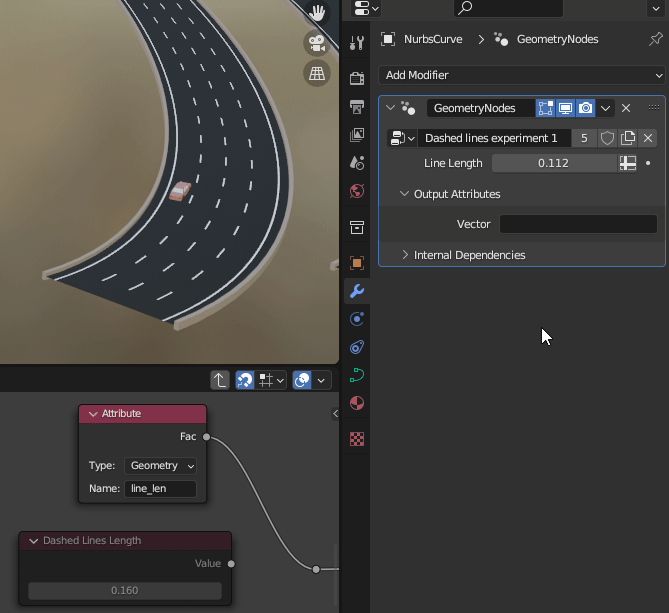
Task: Toggle Line Length attribute input mode
Action: 627,163
